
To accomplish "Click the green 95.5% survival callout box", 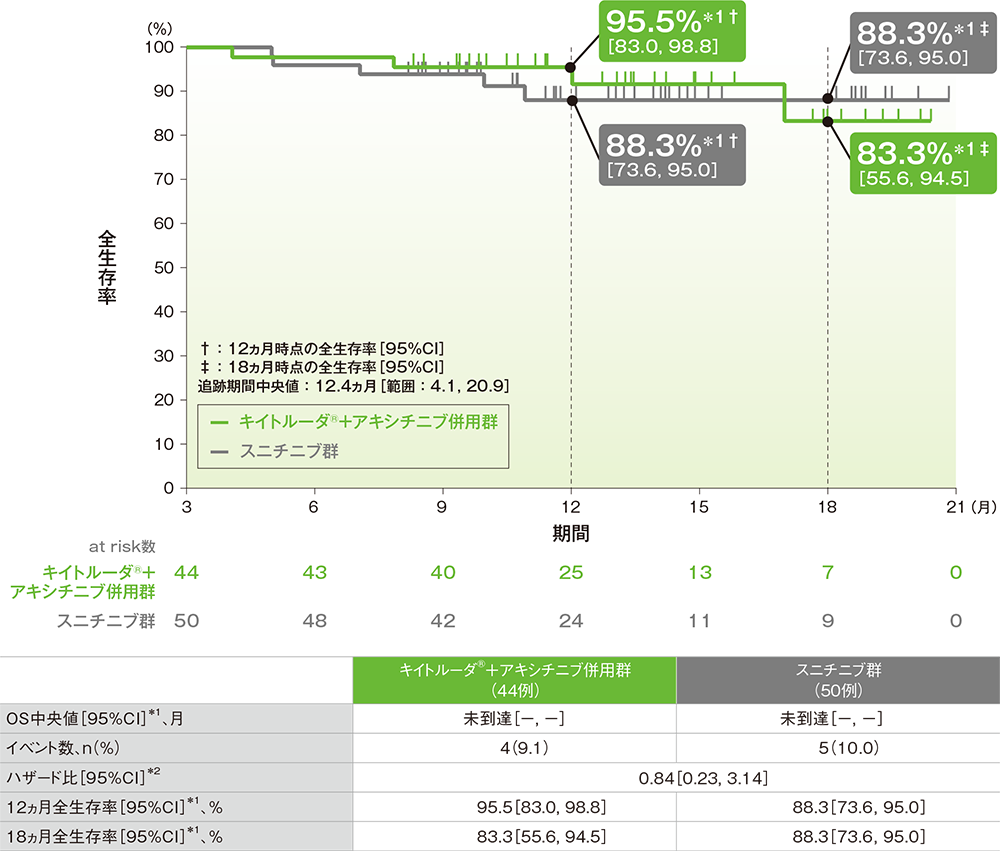I will [672, 32].
